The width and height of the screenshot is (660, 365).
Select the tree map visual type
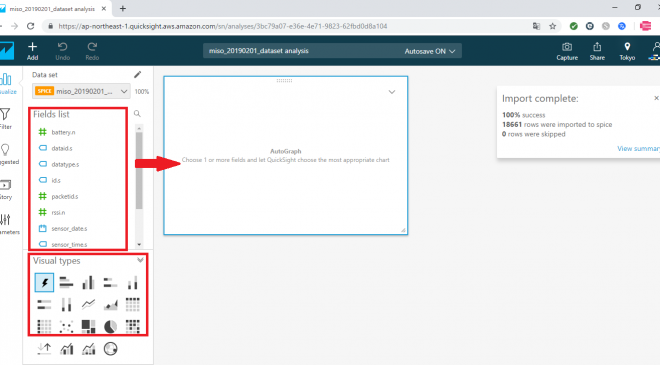point(88,326)
